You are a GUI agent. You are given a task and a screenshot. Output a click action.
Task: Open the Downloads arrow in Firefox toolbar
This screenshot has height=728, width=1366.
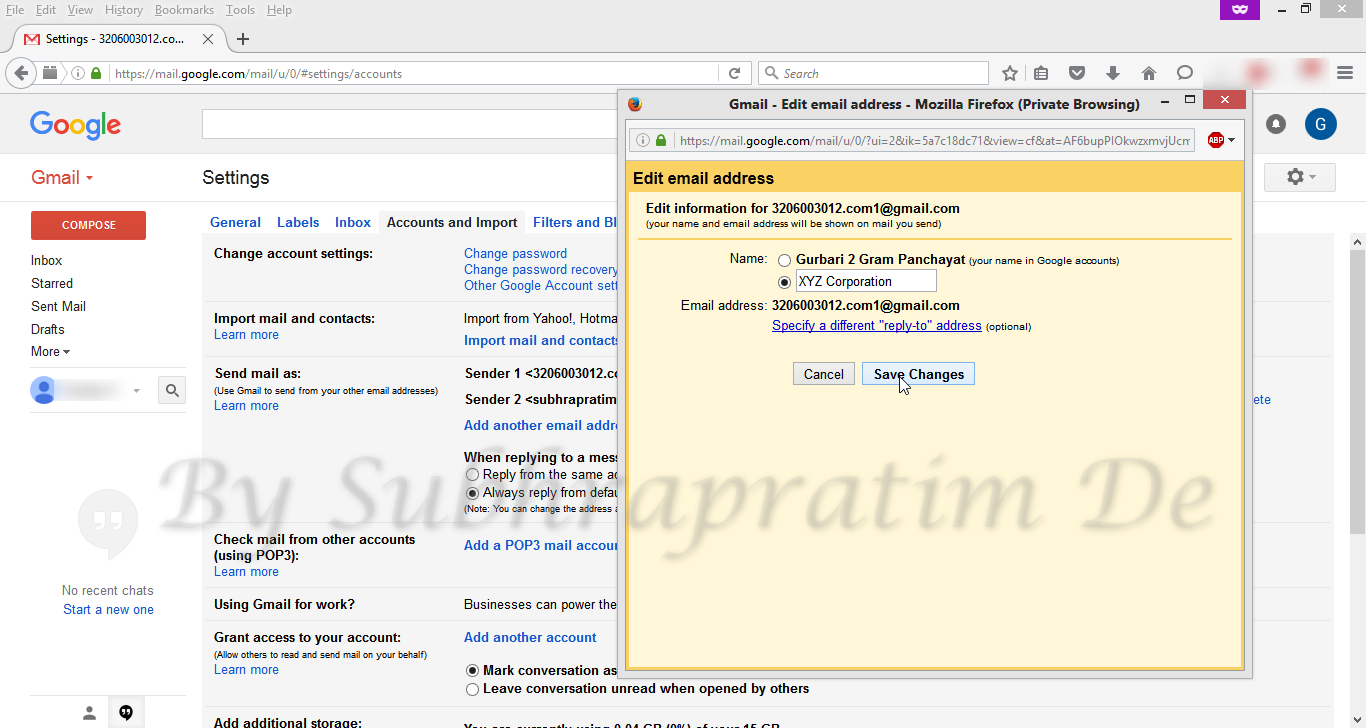(1113, 73)
